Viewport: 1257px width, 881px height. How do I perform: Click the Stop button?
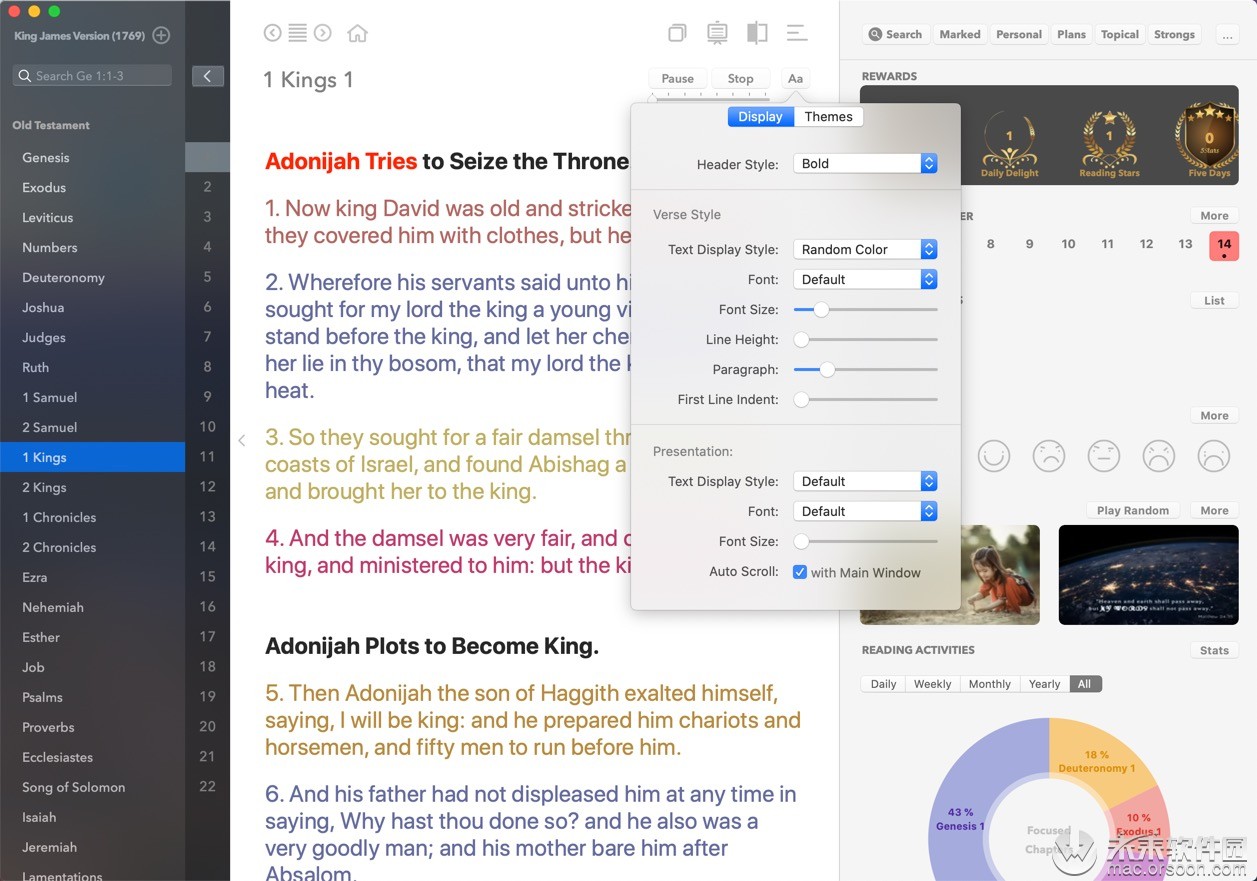[x=740, y=79]
